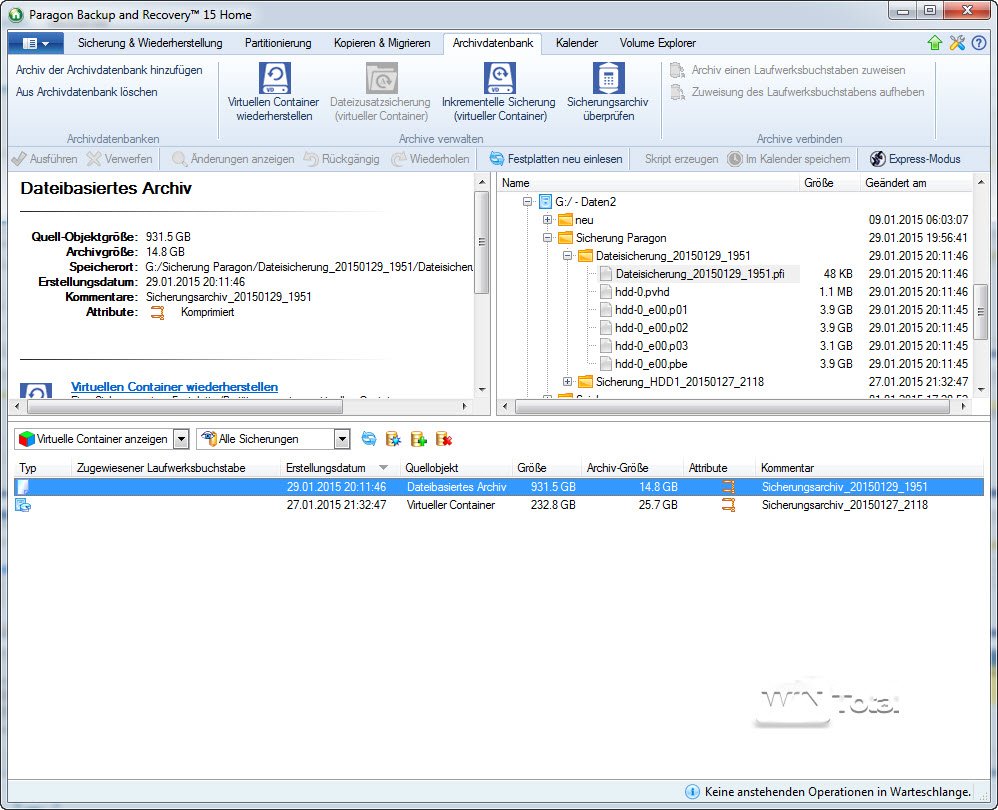The width and height of the screenshot is (998, 810).
Task: Open the Volume Explorer tab
Action: (x=657, y=43)
